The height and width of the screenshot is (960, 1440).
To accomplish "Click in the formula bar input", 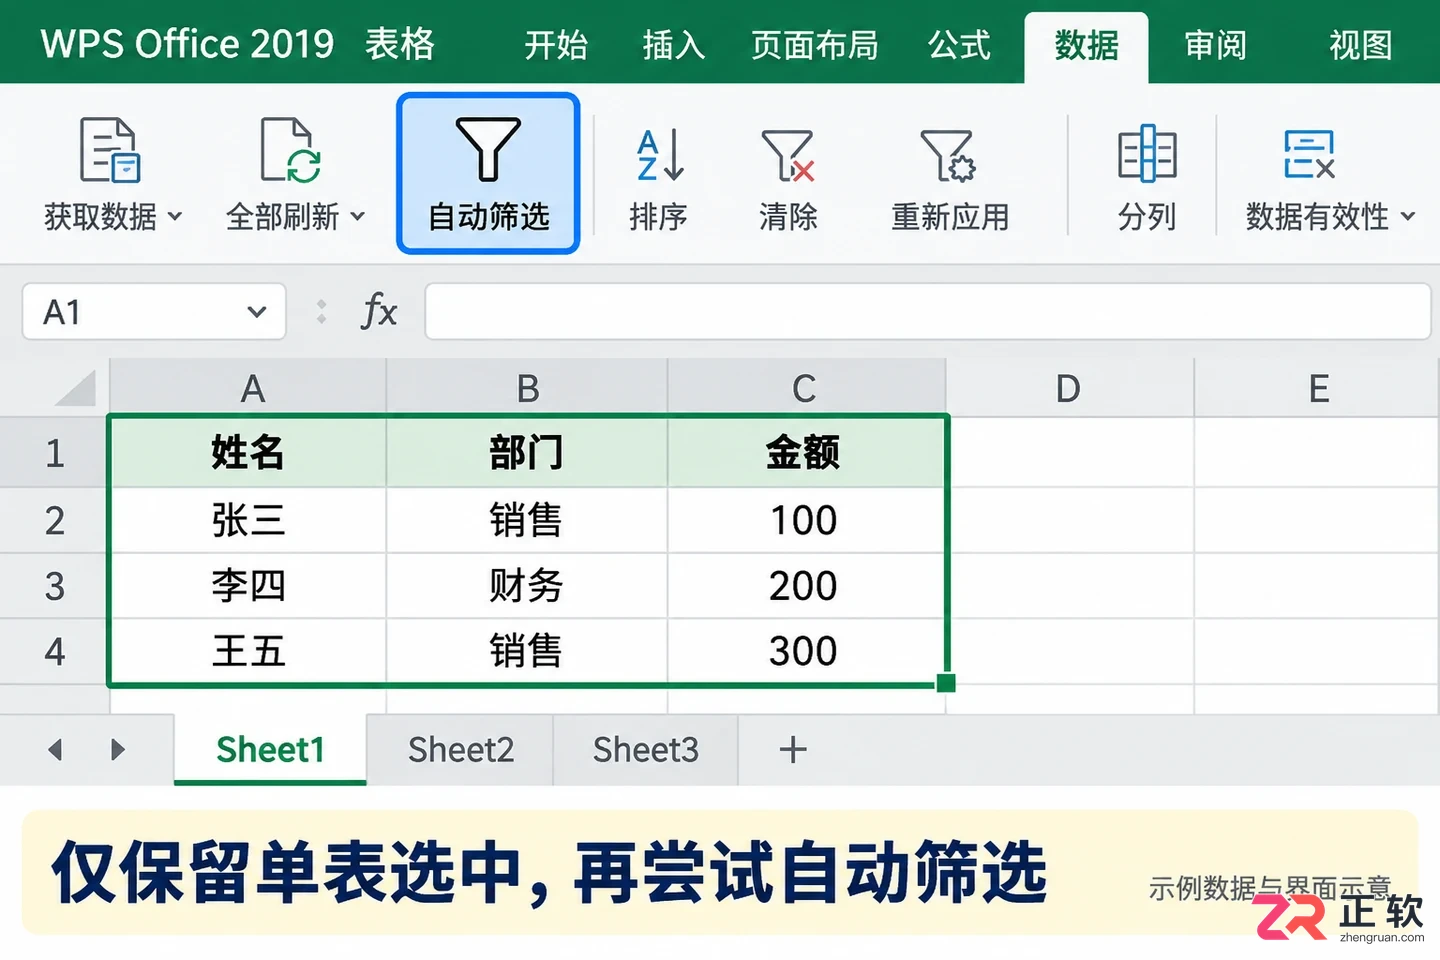I will click(927, 312).
